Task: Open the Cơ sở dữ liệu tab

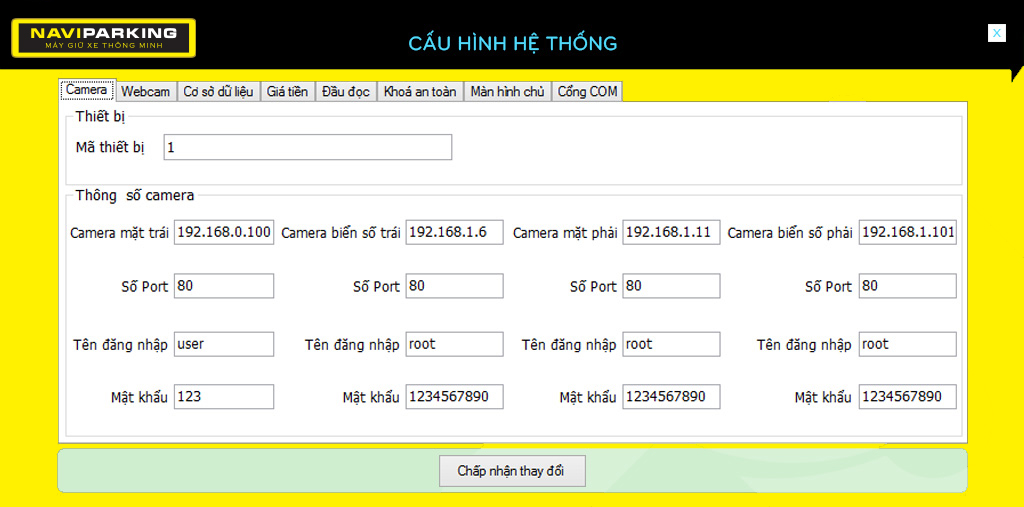Action: tap(219, 91)
